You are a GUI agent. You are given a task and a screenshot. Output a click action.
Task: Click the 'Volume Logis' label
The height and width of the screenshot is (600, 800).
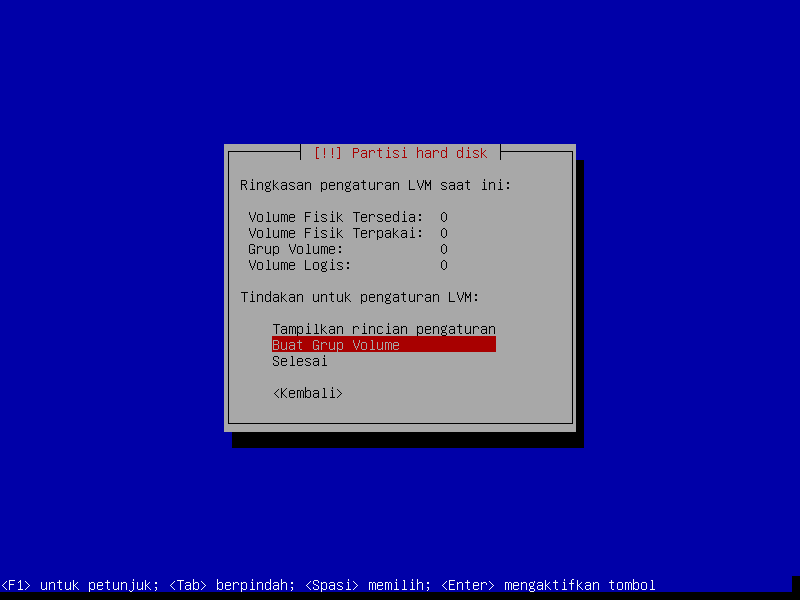[x=299, y=265]
